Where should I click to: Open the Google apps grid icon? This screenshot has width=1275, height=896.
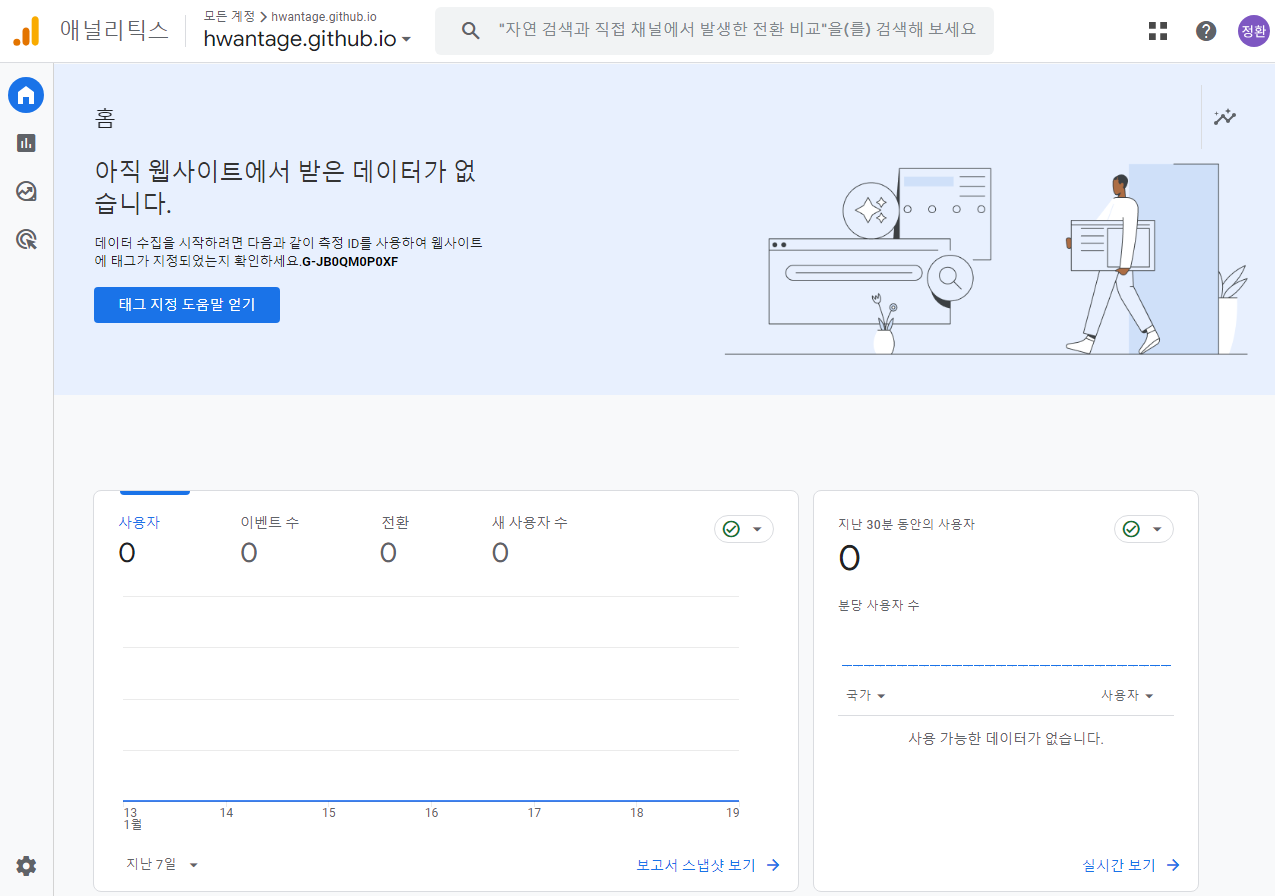pyautogui.click(x=1158, y=31)
